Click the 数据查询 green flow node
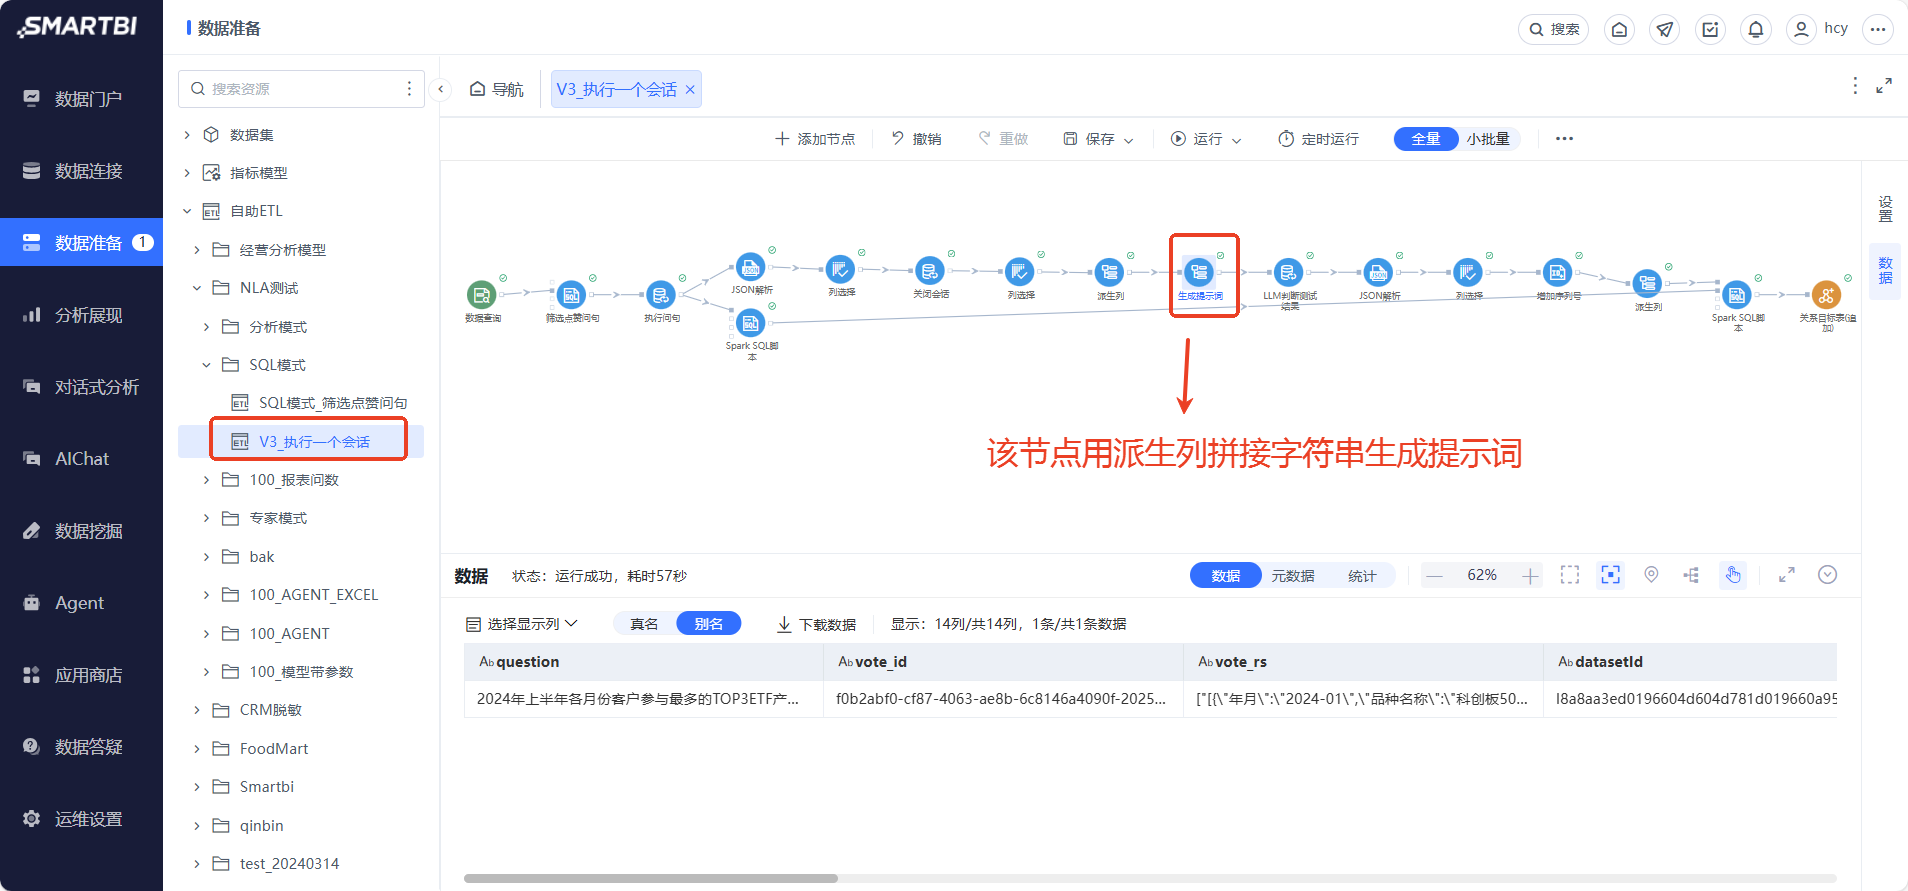 (482, 295)
